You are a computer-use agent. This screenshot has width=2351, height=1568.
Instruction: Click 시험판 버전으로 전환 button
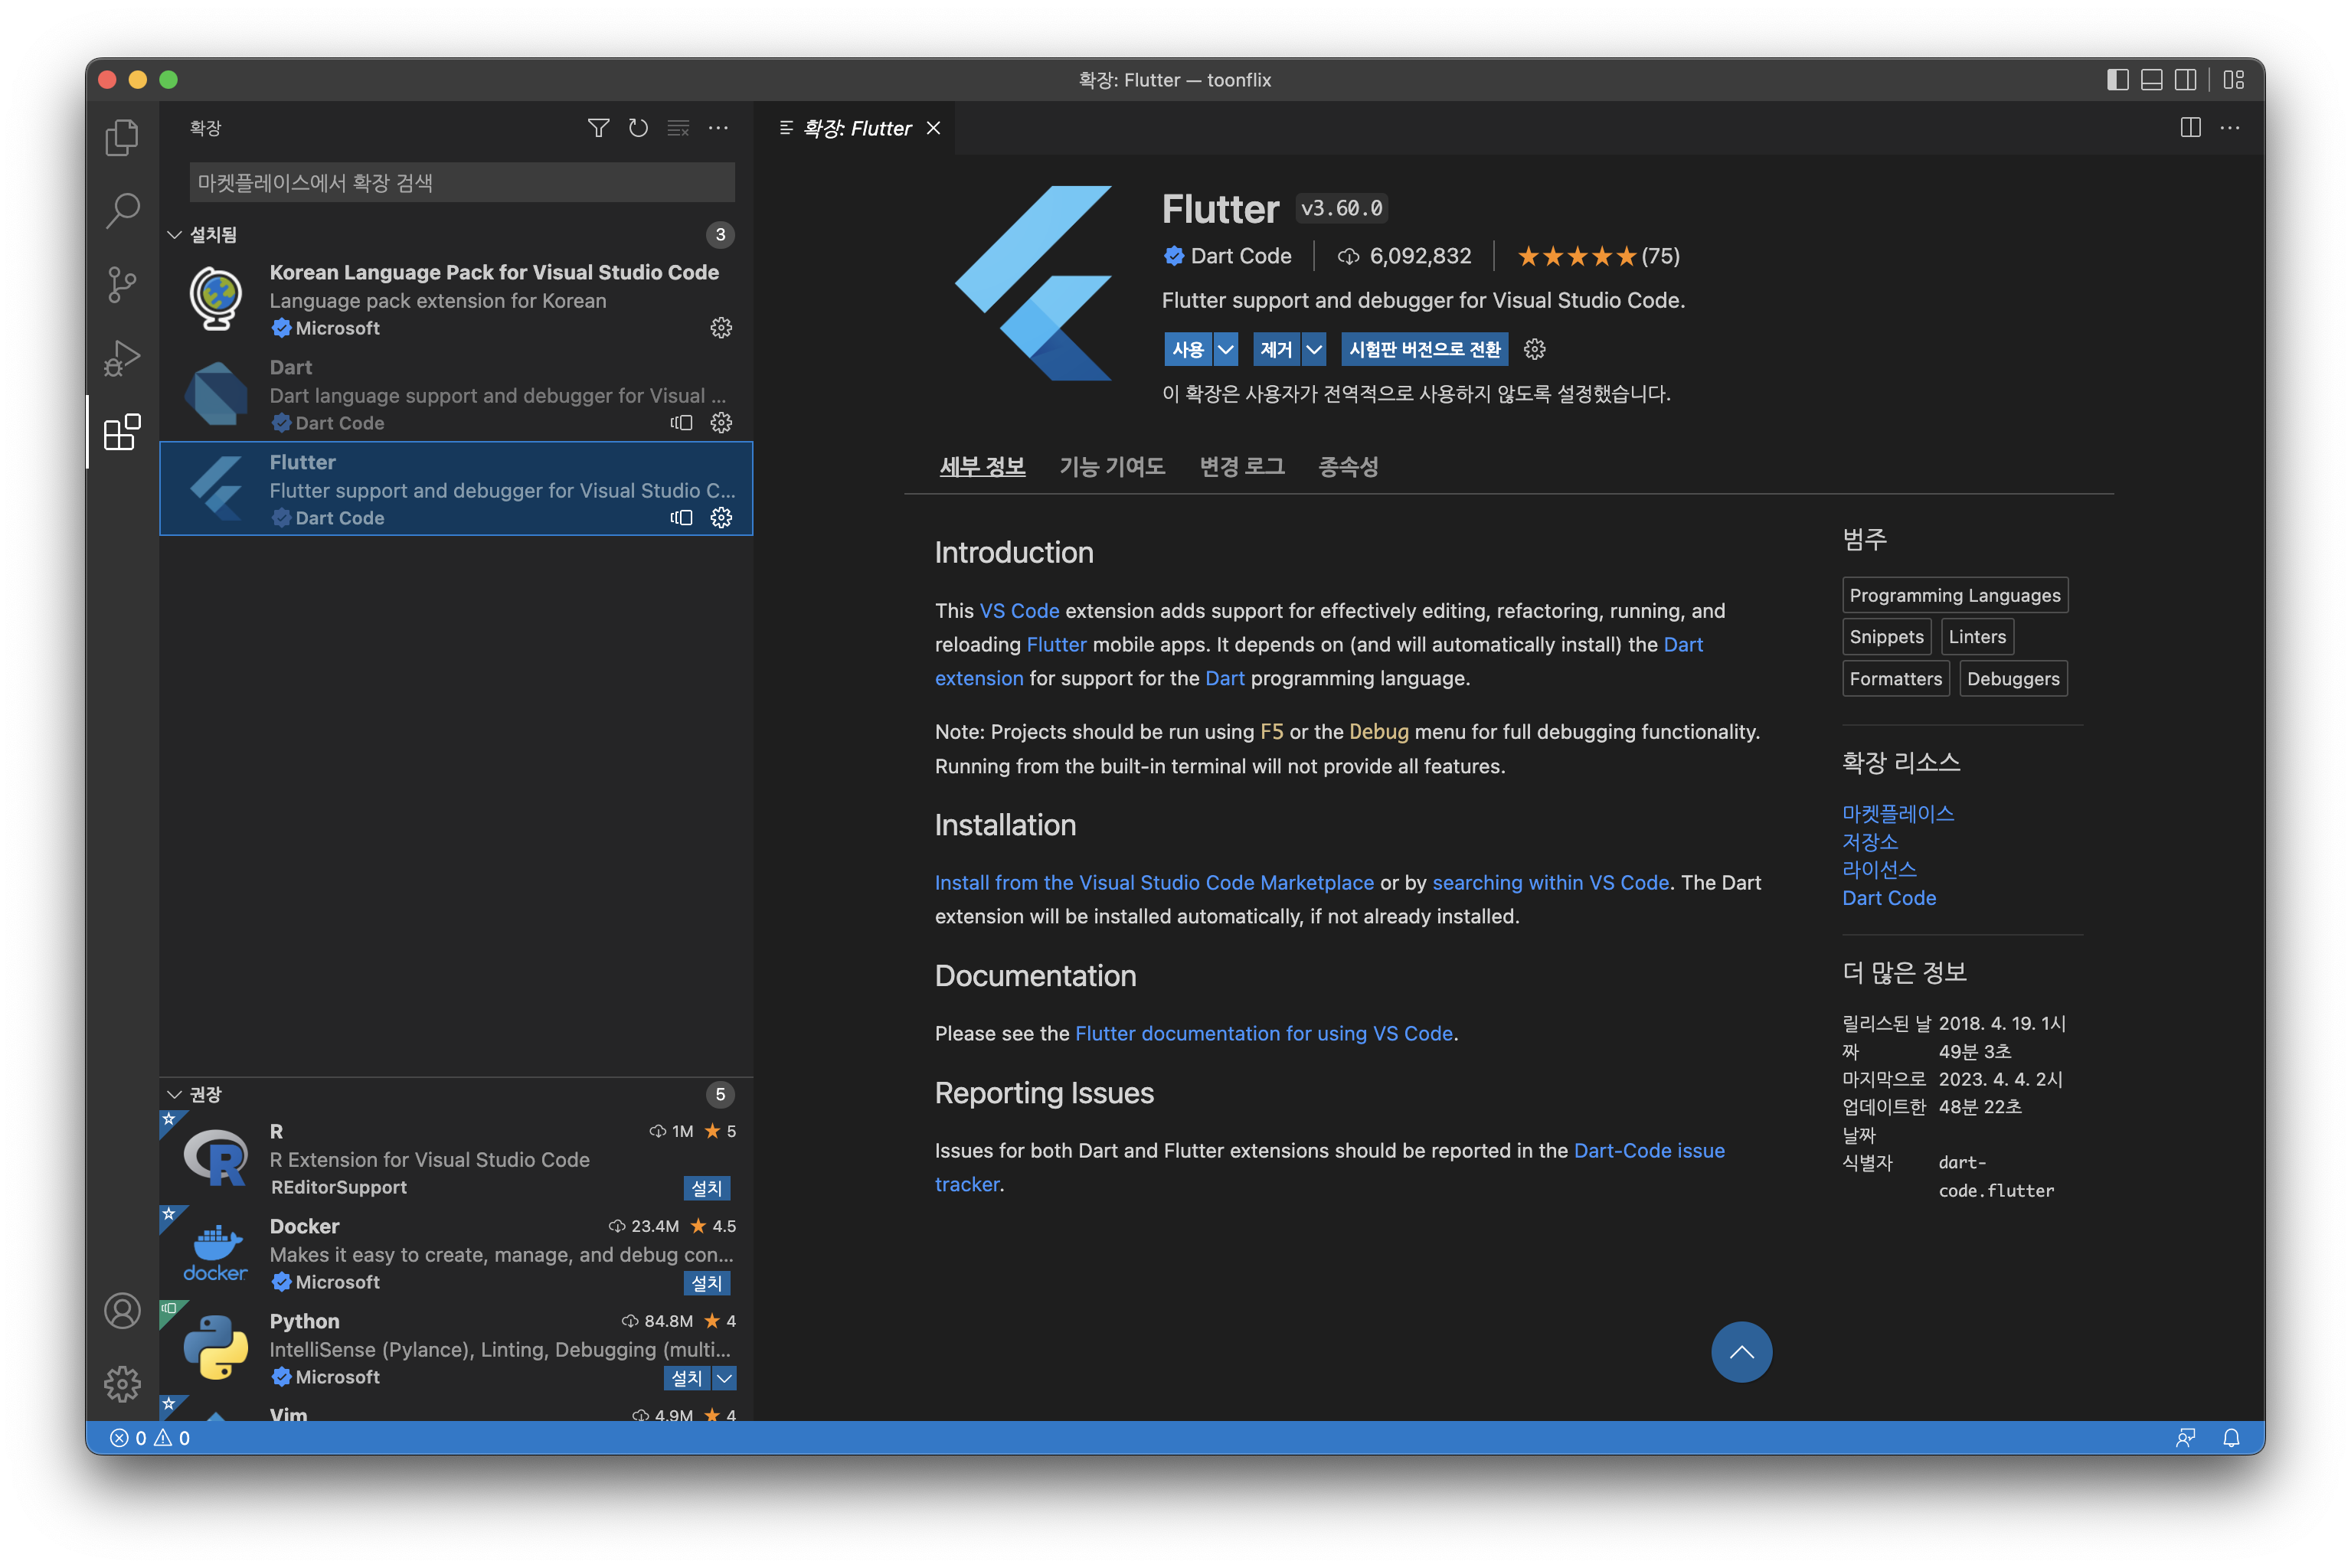pos(1424,349)
